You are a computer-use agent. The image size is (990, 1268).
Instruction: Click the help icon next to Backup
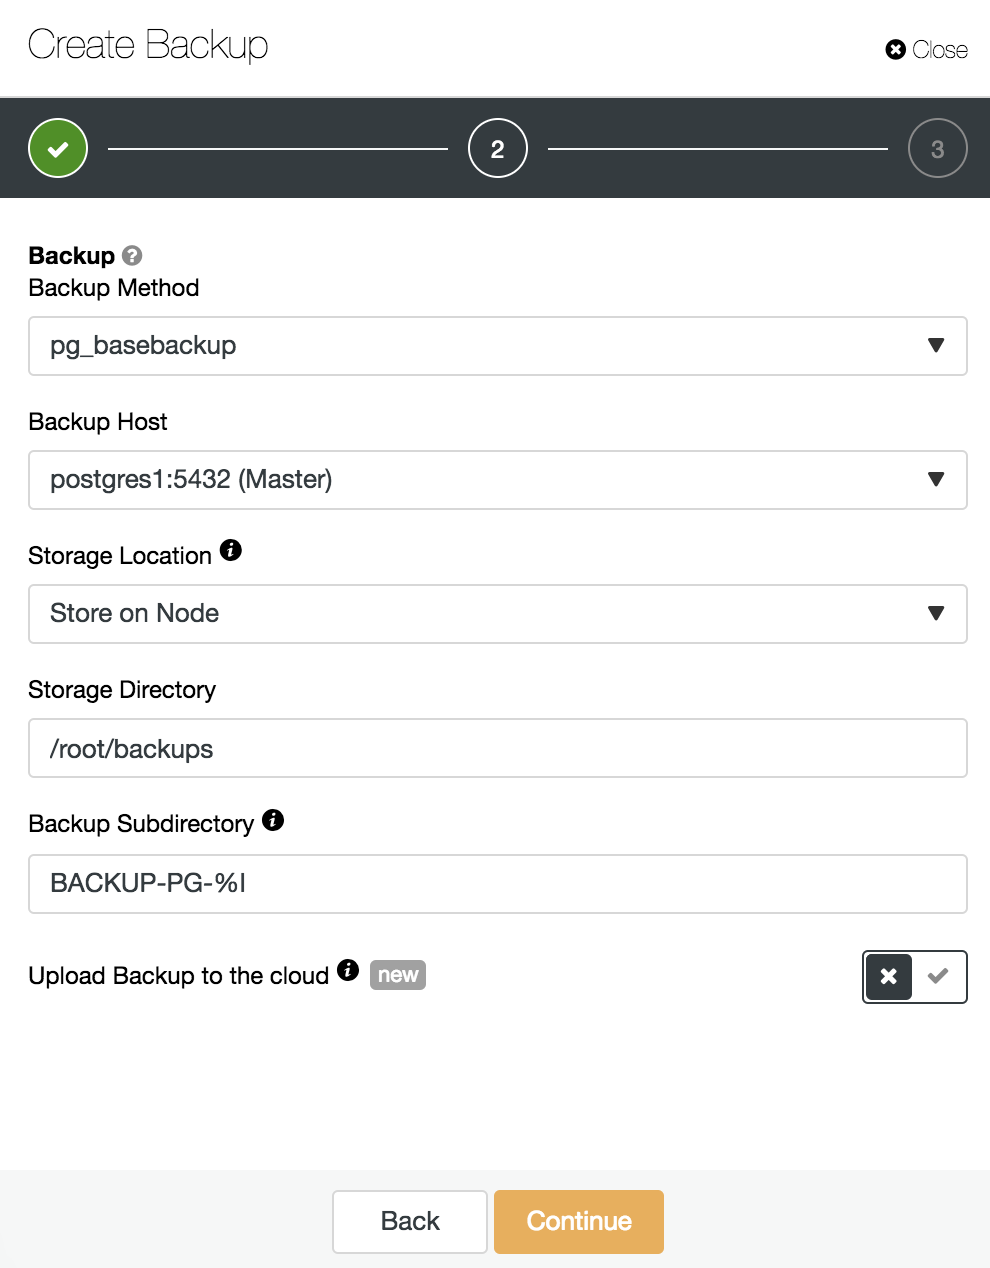point(132,256)
